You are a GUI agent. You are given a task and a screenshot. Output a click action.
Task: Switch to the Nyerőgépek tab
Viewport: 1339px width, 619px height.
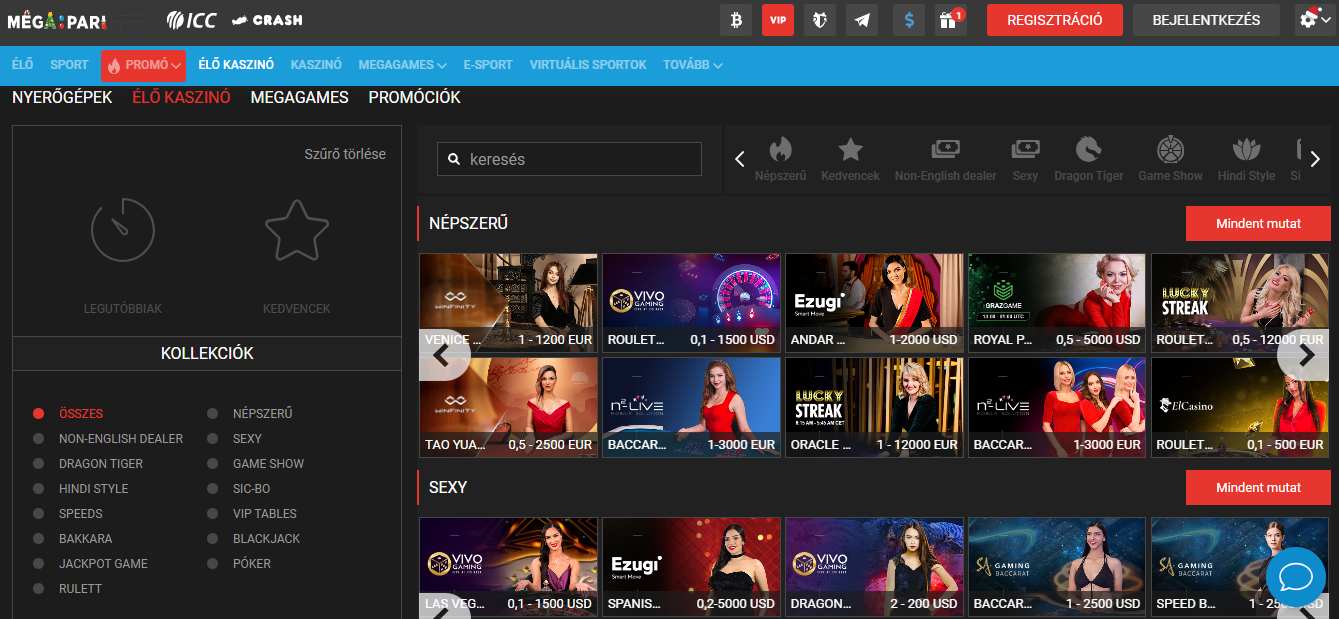point(62,97)
